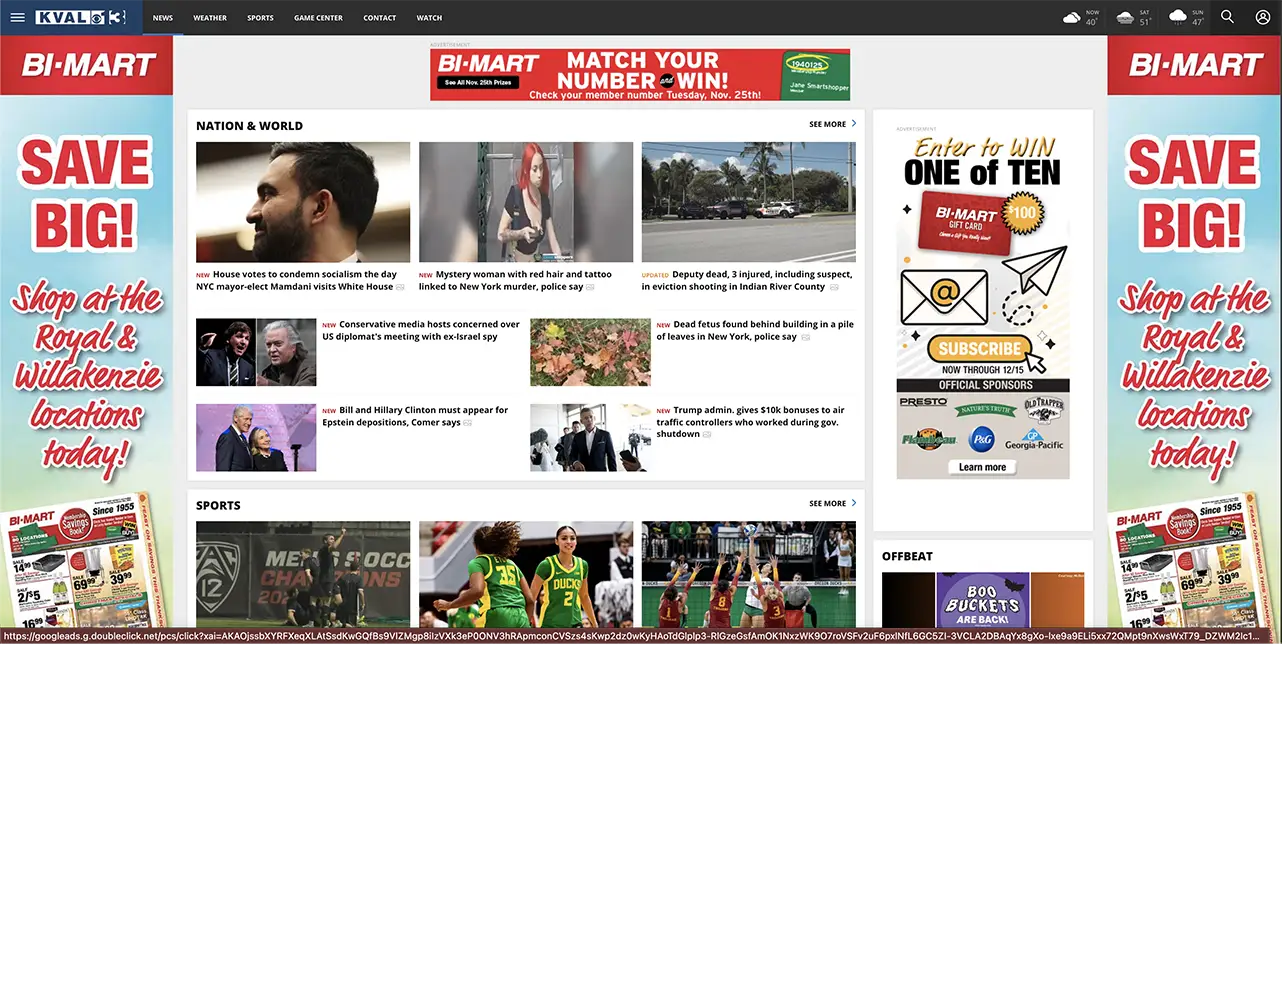1282x1000 pixels.
Task: Click the Subscribe button in giveaway ad
Action: pos(980,349)
